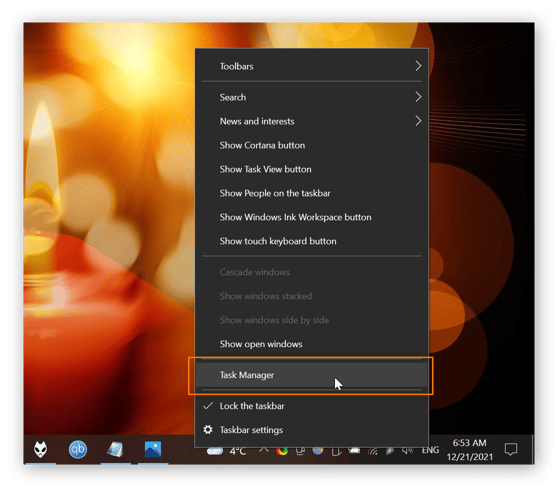Viewport: 559px width, 488px height.
Task: Open the clock showing 6:53 AM
Action: pos(470,450)
